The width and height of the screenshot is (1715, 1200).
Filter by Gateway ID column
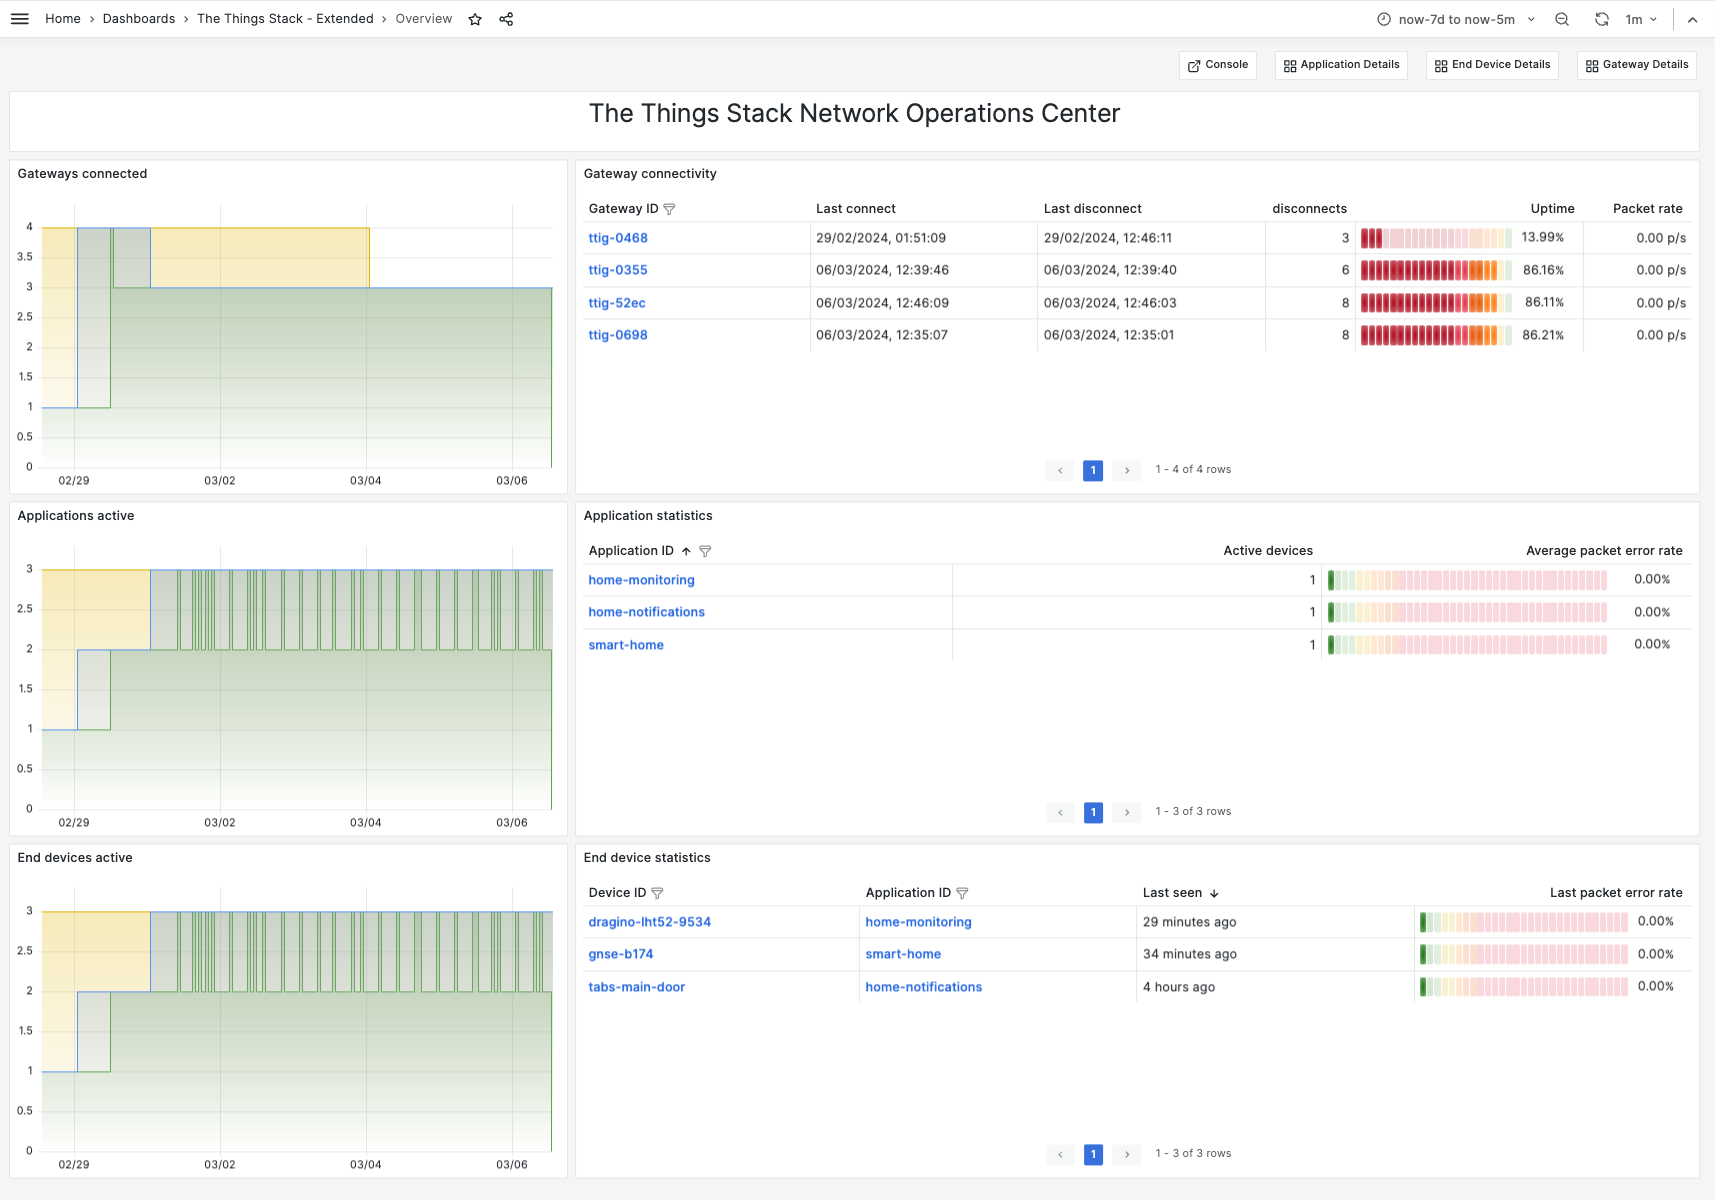coord(670,209)
